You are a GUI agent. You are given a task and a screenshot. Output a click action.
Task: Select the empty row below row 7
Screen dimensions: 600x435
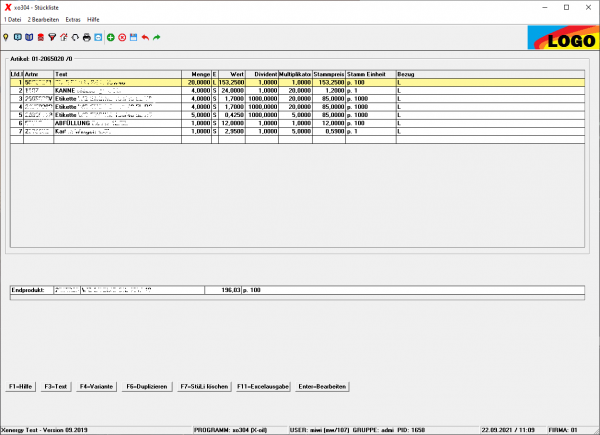coord(297,140)
